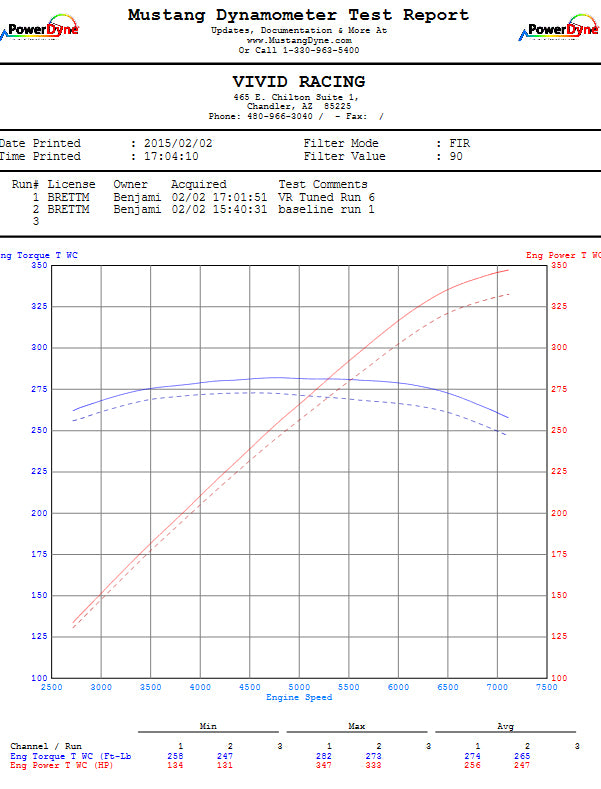Click the 5000 tick on the x-axis
Image resolution: width=601 pixels, height=789 pixels.
tap(299, 687)
